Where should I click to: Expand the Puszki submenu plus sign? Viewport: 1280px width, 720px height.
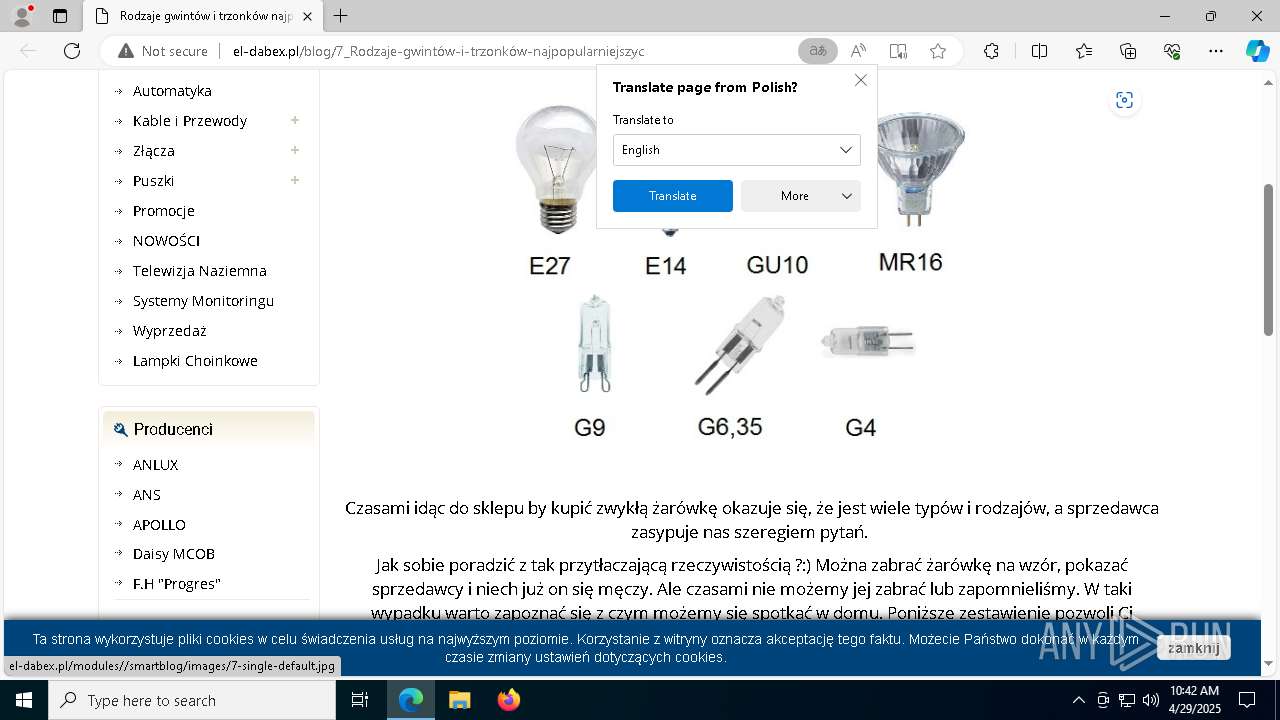point(295,180)
